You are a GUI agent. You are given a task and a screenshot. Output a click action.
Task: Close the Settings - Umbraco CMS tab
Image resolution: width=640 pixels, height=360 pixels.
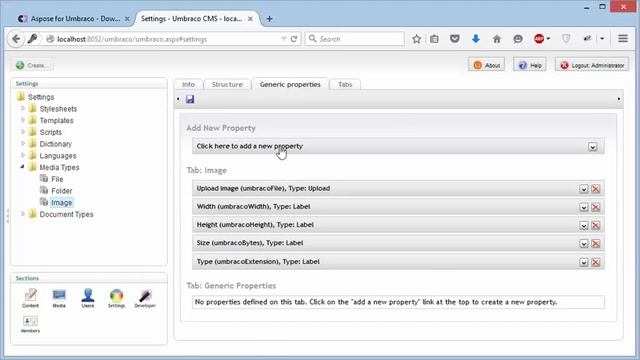tap(250, 19)
